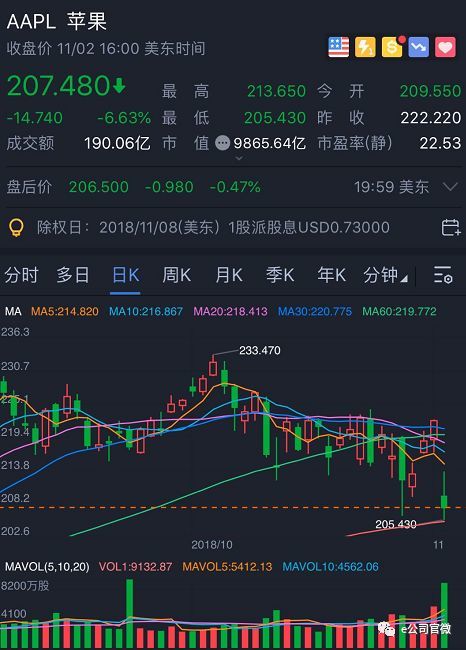Image resolution: width=466 pixels, height=650 pixels.
Task: Tap the current price 207.480
Action: (x=59, y=86)
